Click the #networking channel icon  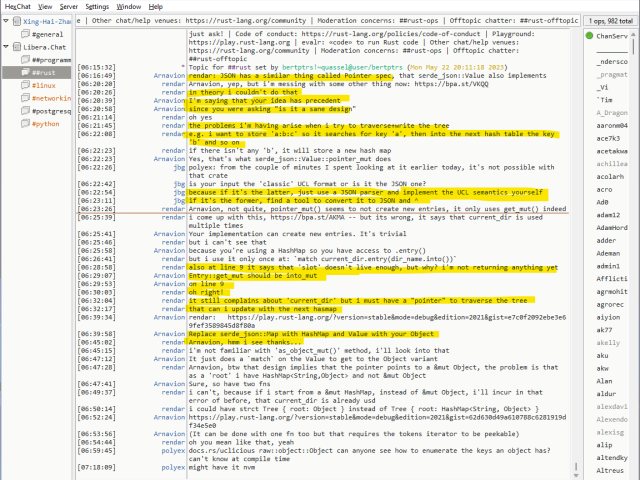[25, 99]
